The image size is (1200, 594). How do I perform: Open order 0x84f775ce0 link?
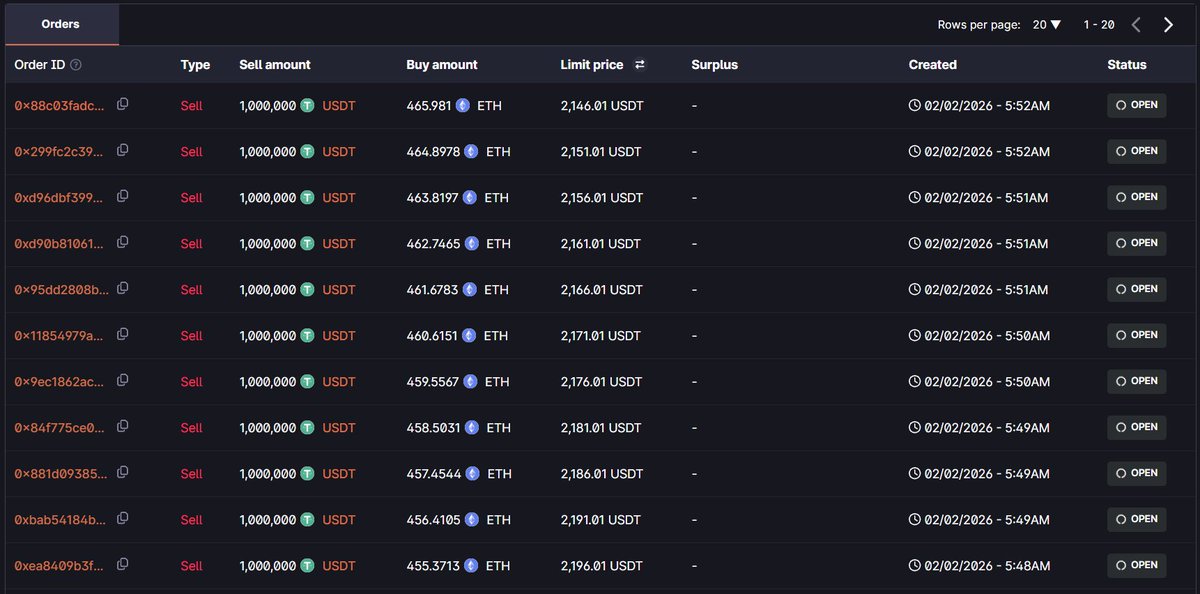[59, 428]
